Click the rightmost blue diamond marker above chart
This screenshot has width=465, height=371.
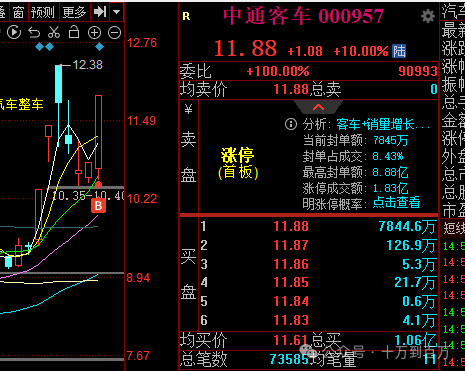coord(99,47)
